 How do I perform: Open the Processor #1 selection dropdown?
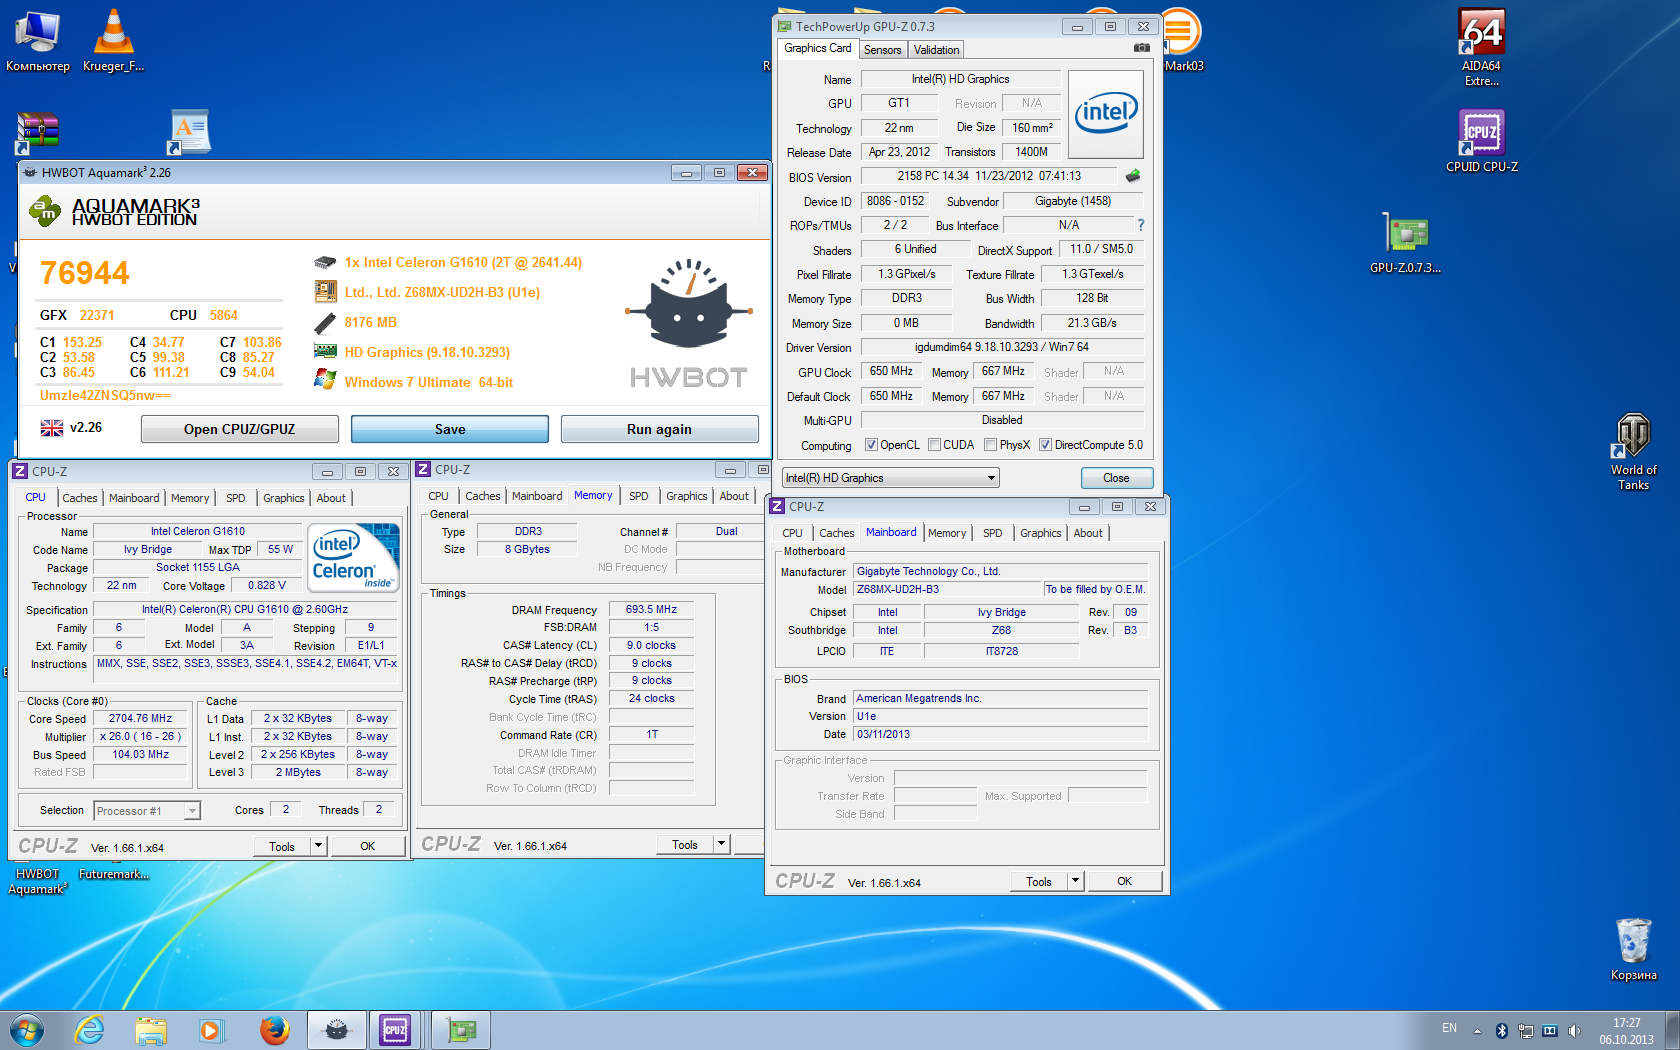click(x=147, y=811)
